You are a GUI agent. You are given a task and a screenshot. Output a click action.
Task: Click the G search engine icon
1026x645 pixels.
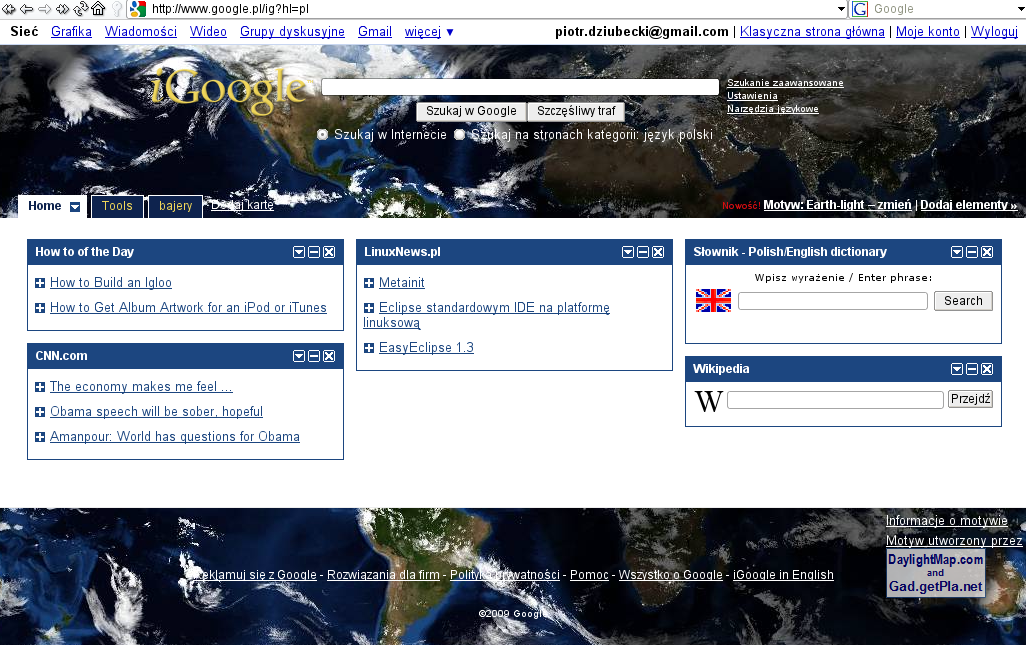click(860, 9)
